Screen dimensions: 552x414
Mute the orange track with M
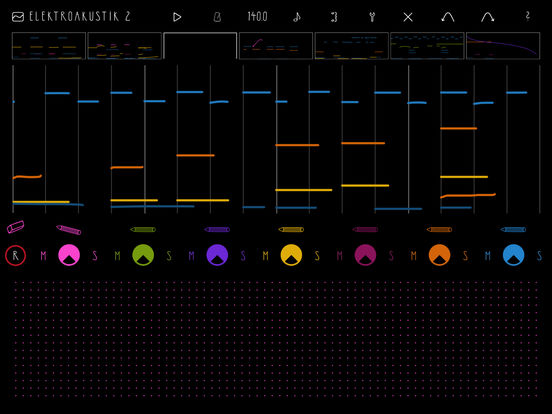point(414,256)
